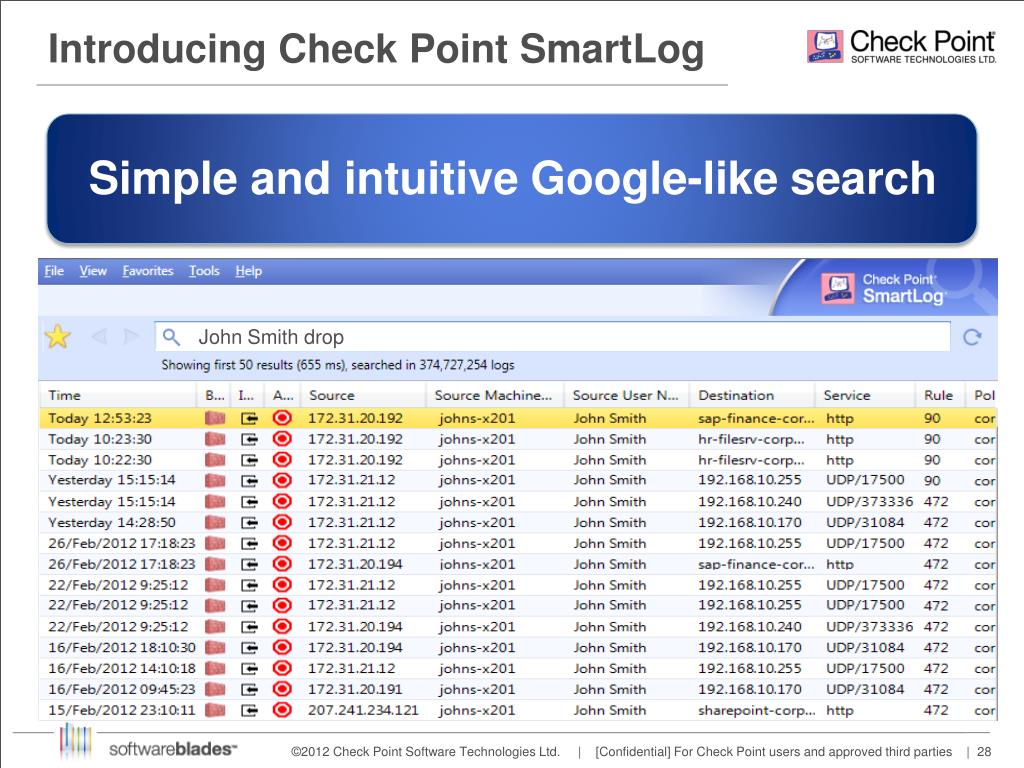Click the magnifier icon in search box
Screen dimensions: 1024x768
(171, 337)
